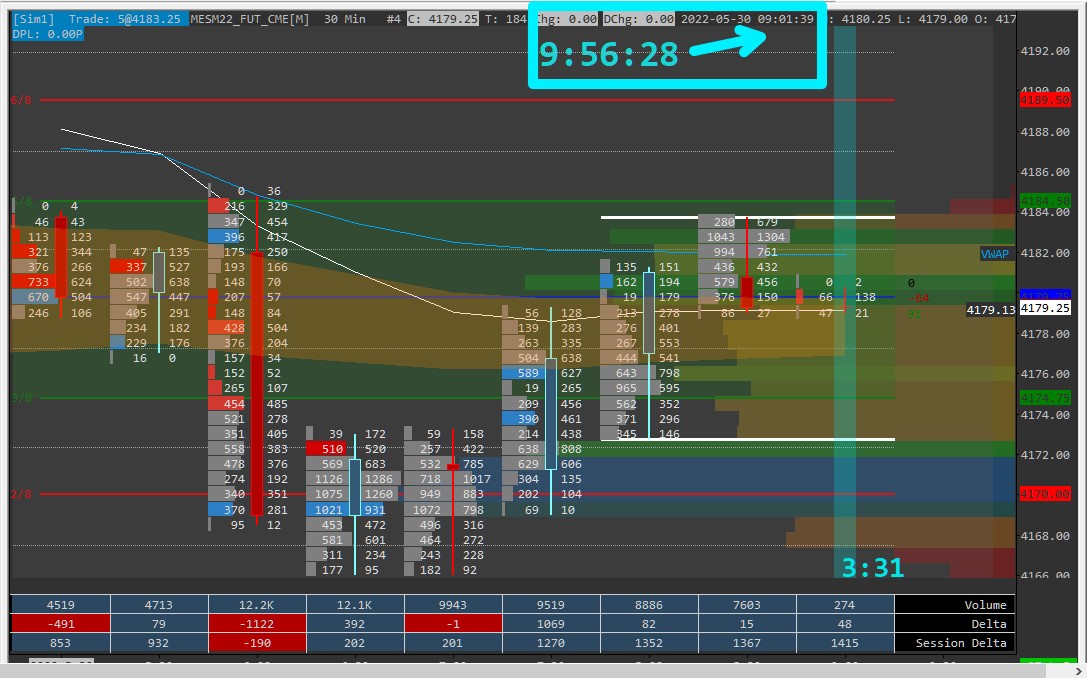Click the 1270 session delta cell
This screenshot has height=678, width=1087.
pyautogui.click(x=550, y=643)
